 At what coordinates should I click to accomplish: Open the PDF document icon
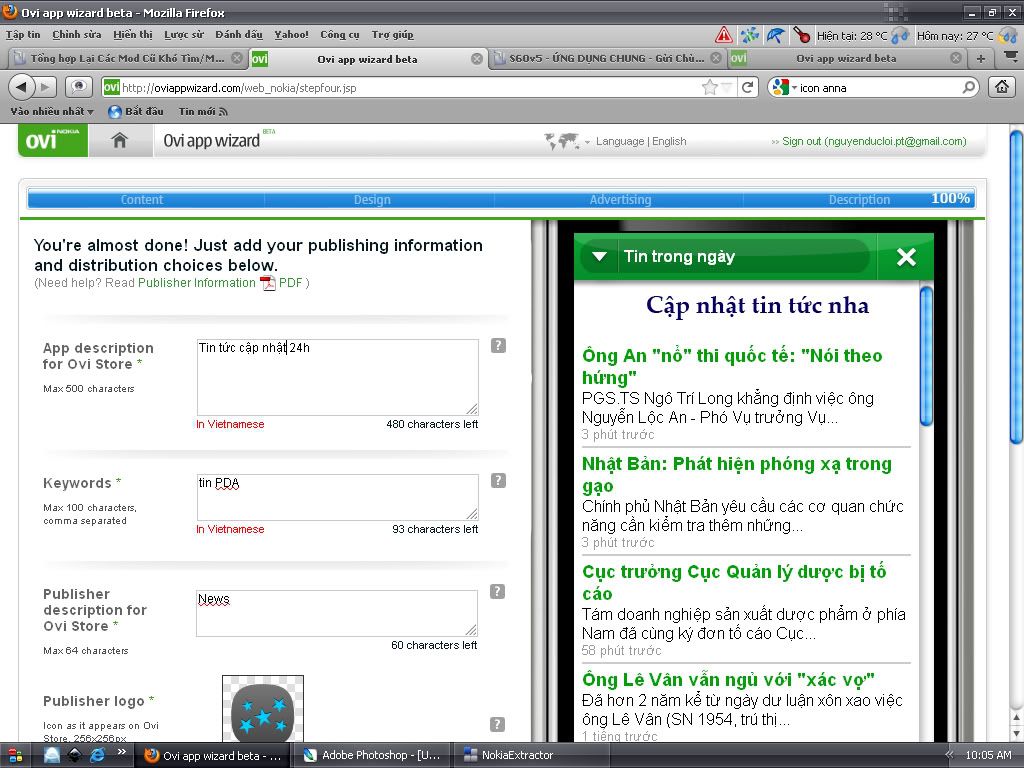point(268,283)
